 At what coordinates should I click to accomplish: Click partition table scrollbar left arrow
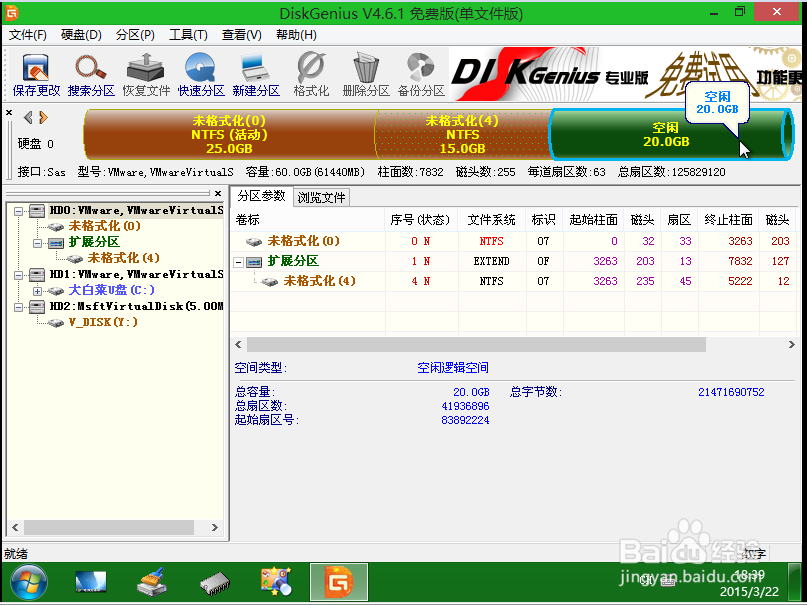(238, 344)
